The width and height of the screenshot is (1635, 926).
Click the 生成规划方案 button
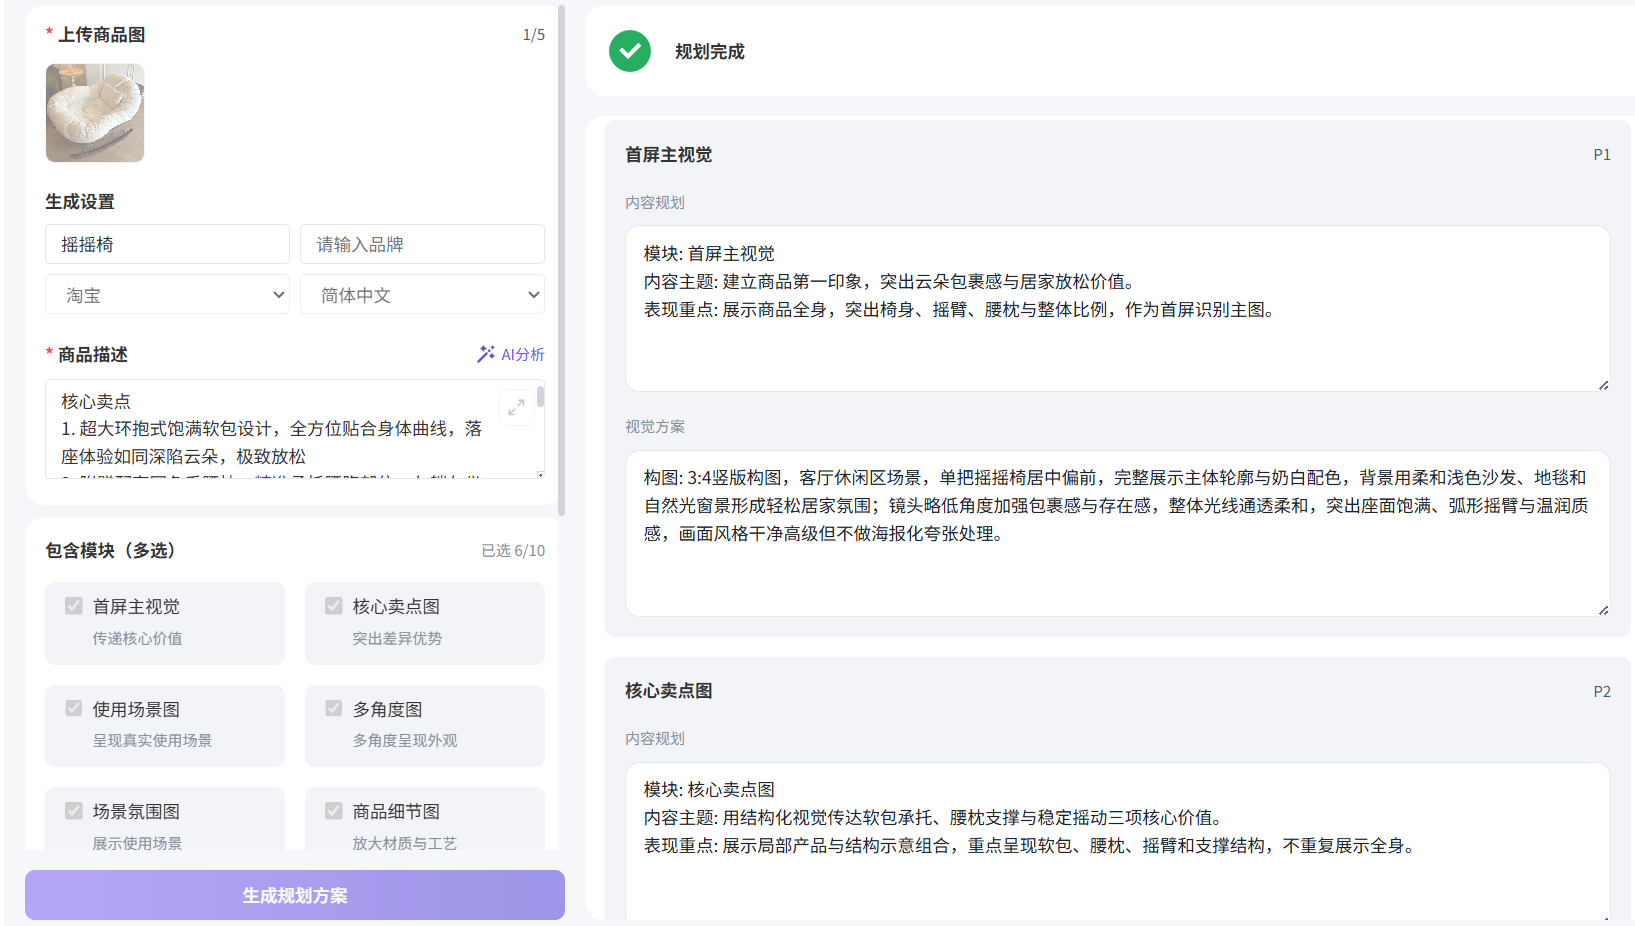(295, 895)
